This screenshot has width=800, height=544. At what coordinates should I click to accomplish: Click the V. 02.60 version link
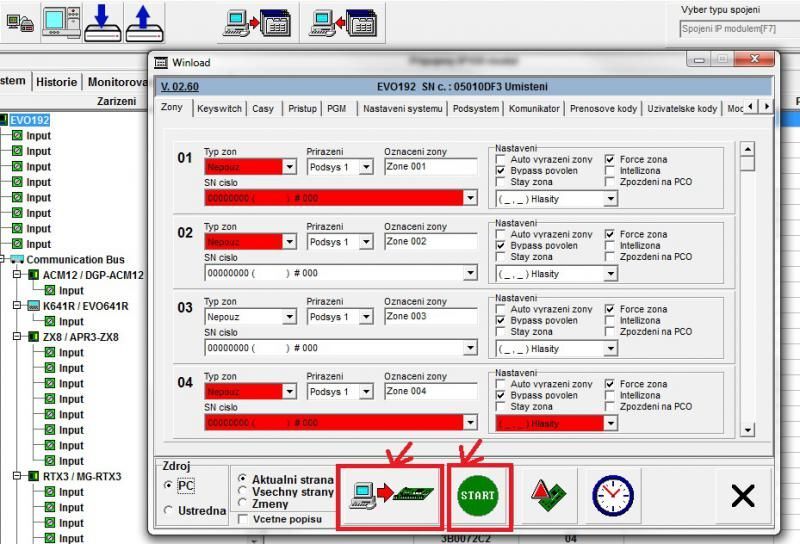pyautogui.click(x=180, y=87)
